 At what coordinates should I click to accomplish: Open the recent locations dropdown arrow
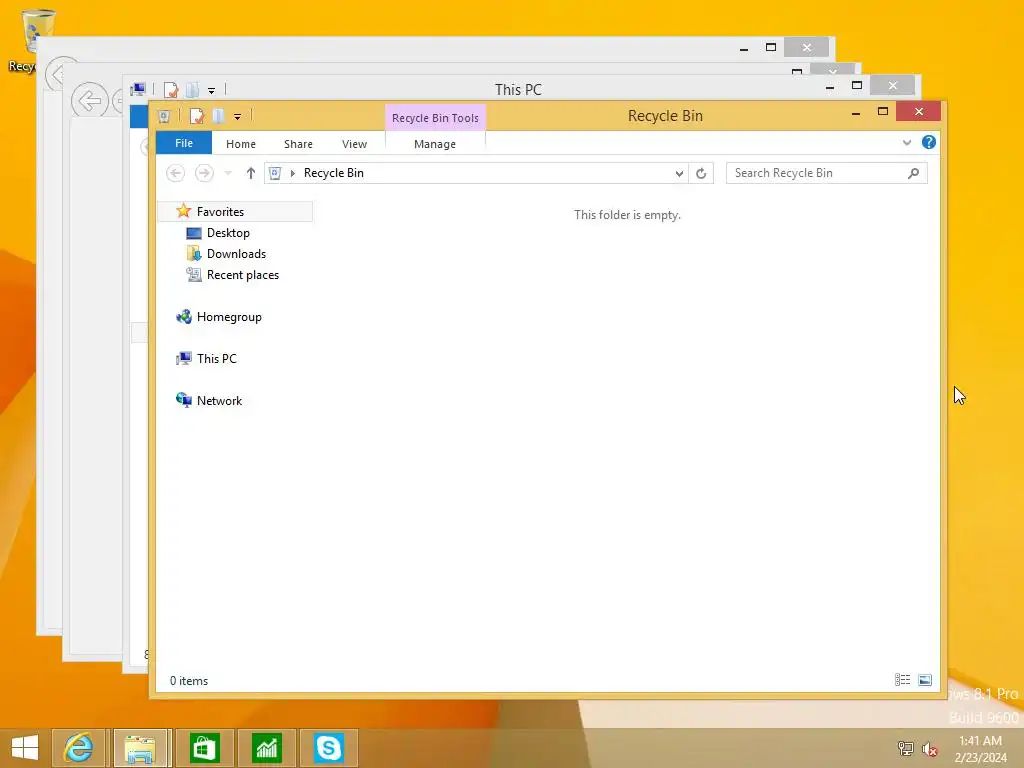[228, 173]
